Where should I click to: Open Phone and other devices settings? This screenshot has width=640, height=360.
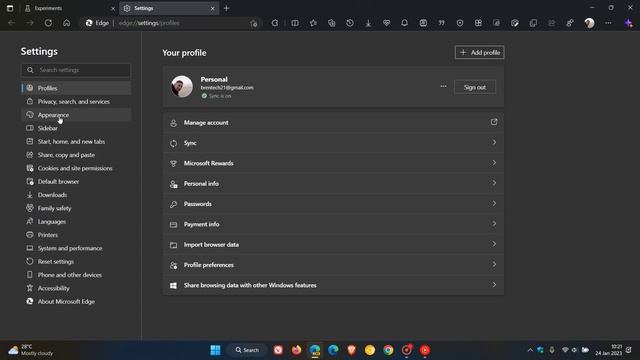76,275
